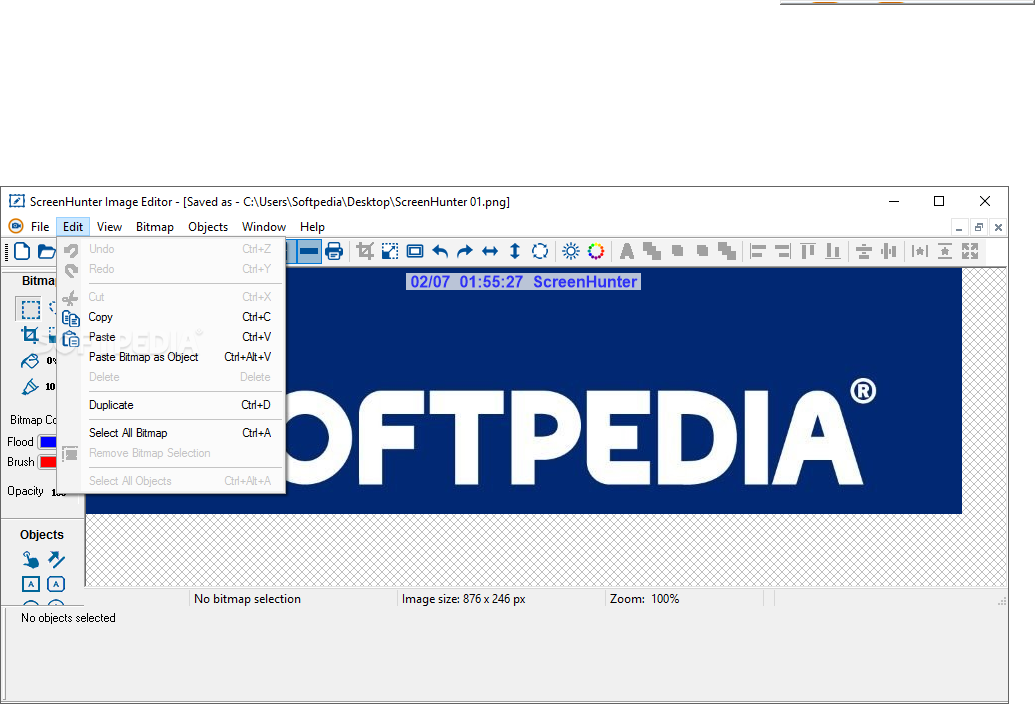Click the timestamp ScreenHunter caption on image
The width and height of the screenshot is (1035, 704).
click(x=523, y=282)
